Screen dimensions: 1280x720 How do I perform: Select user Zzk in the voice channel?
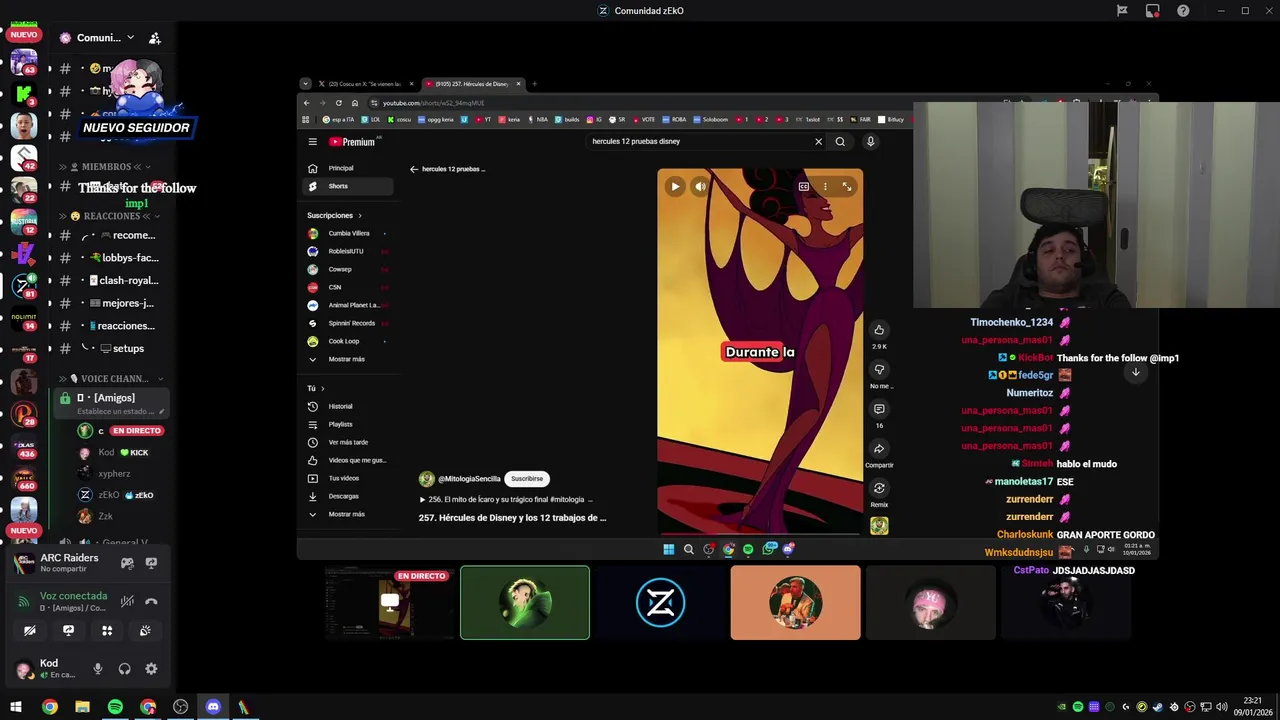pyautogui.click(x=105, y=516)
